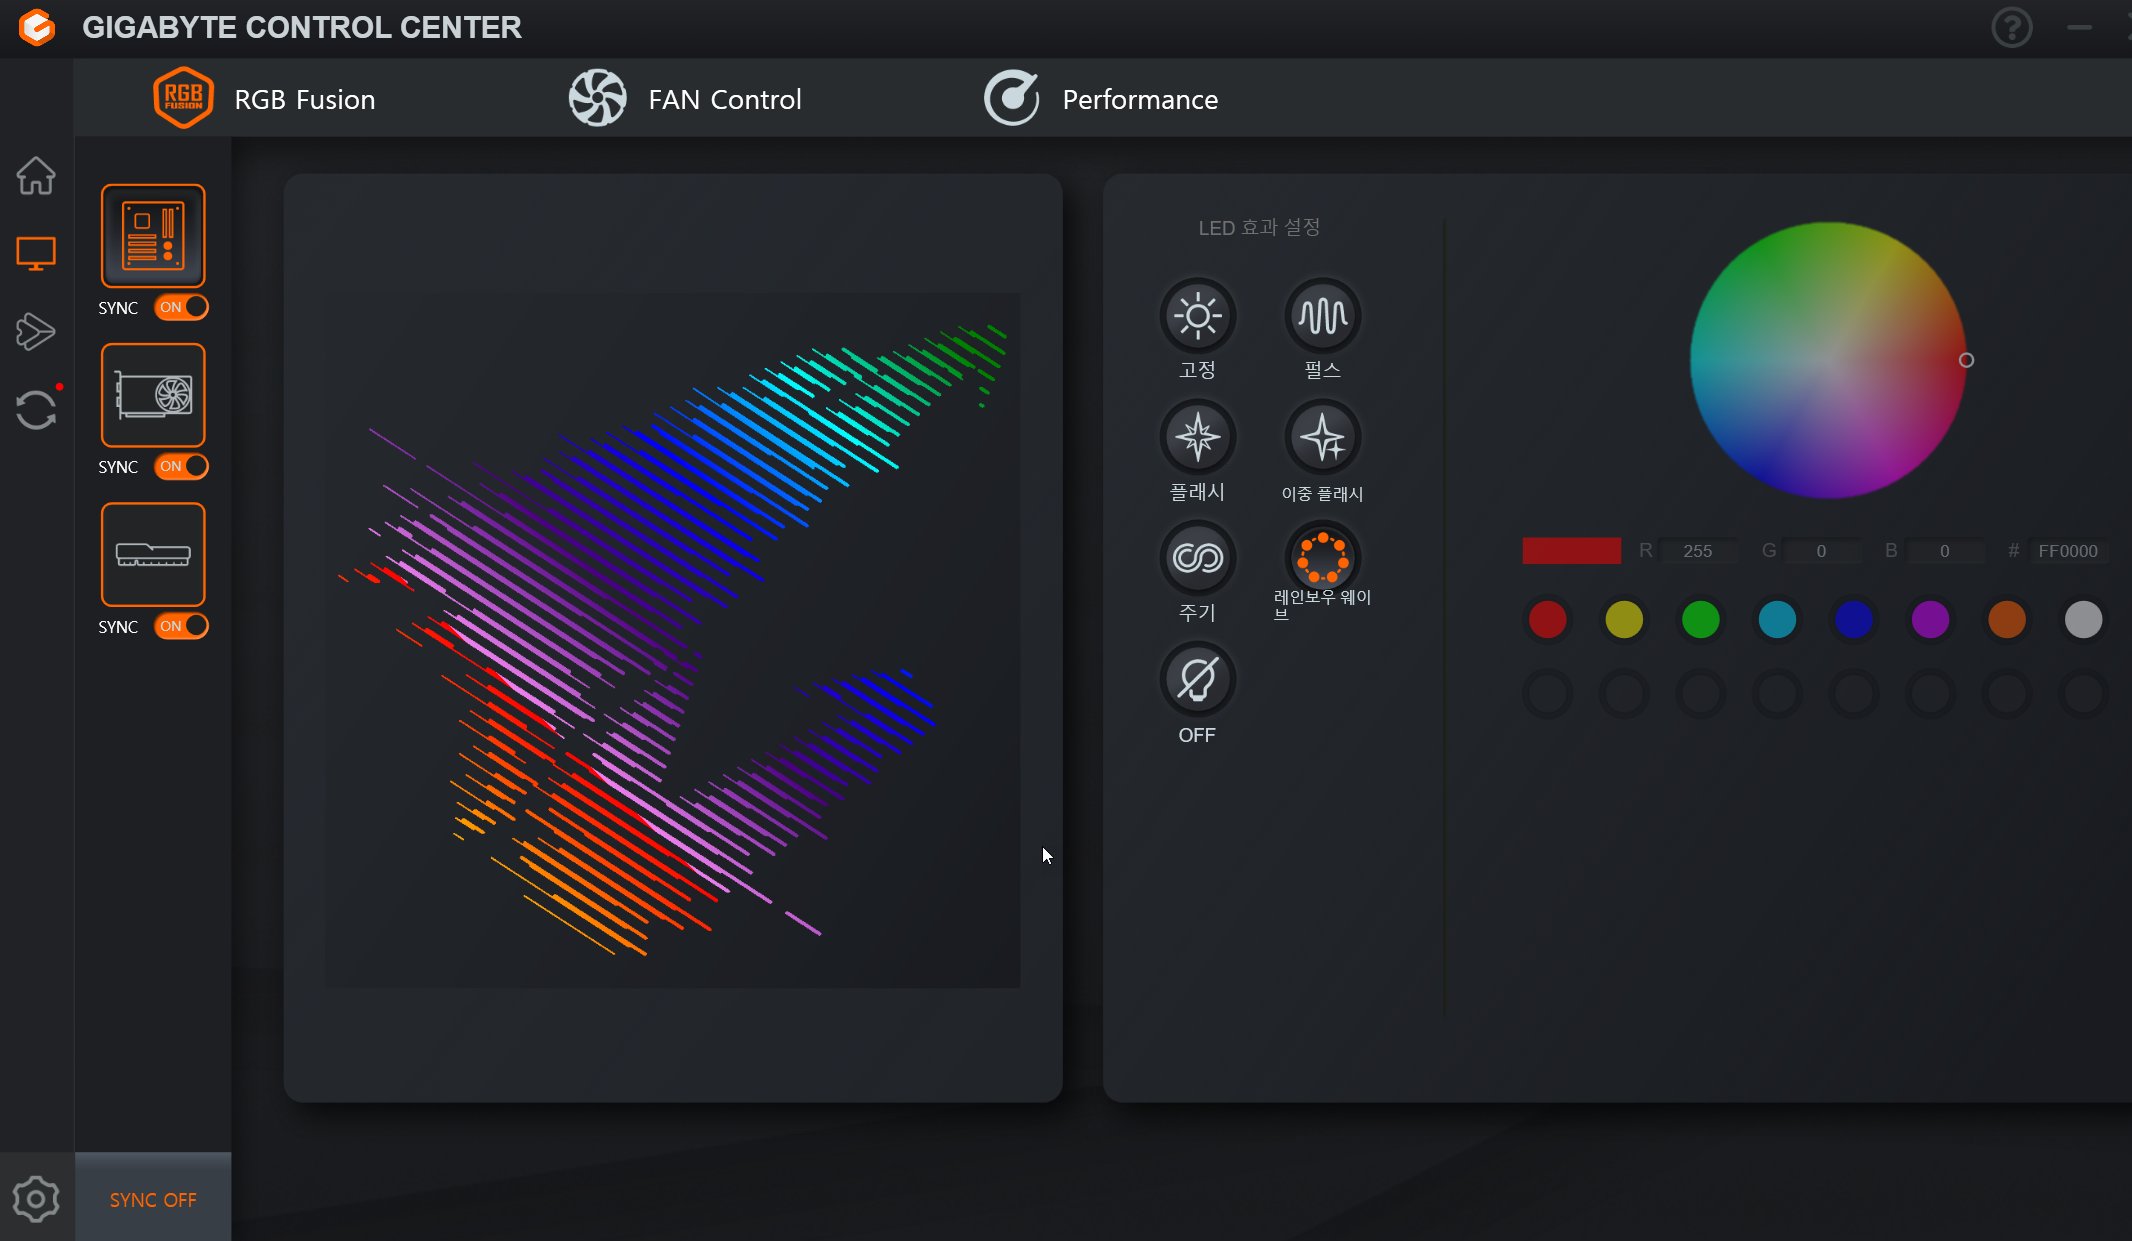Toggle graphics card SYNC switch
The width and height of the screenshot is (2132, 1241).
[x=182, y=466]
